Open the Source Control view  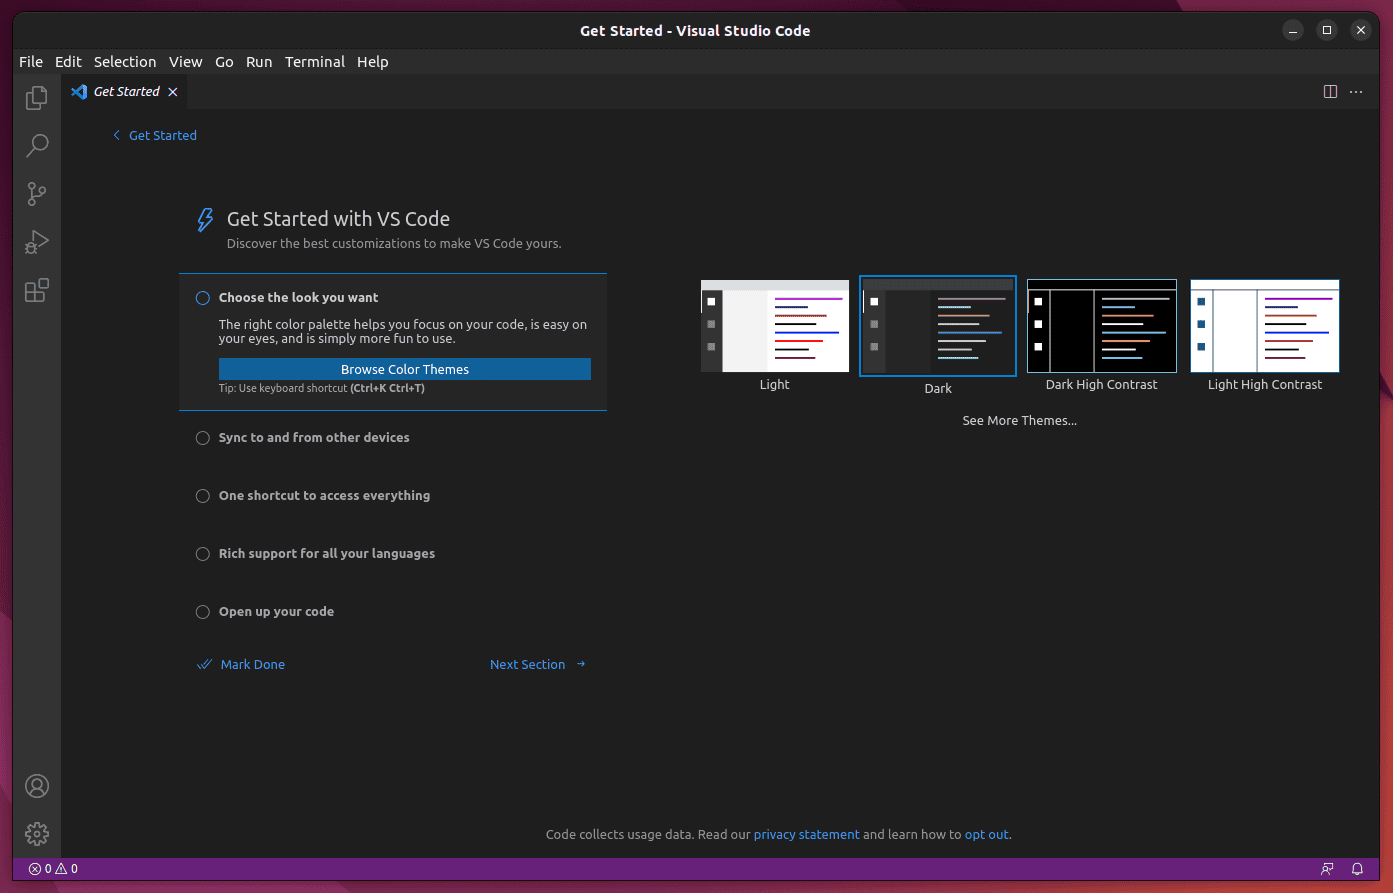click(x=36, y=193)
